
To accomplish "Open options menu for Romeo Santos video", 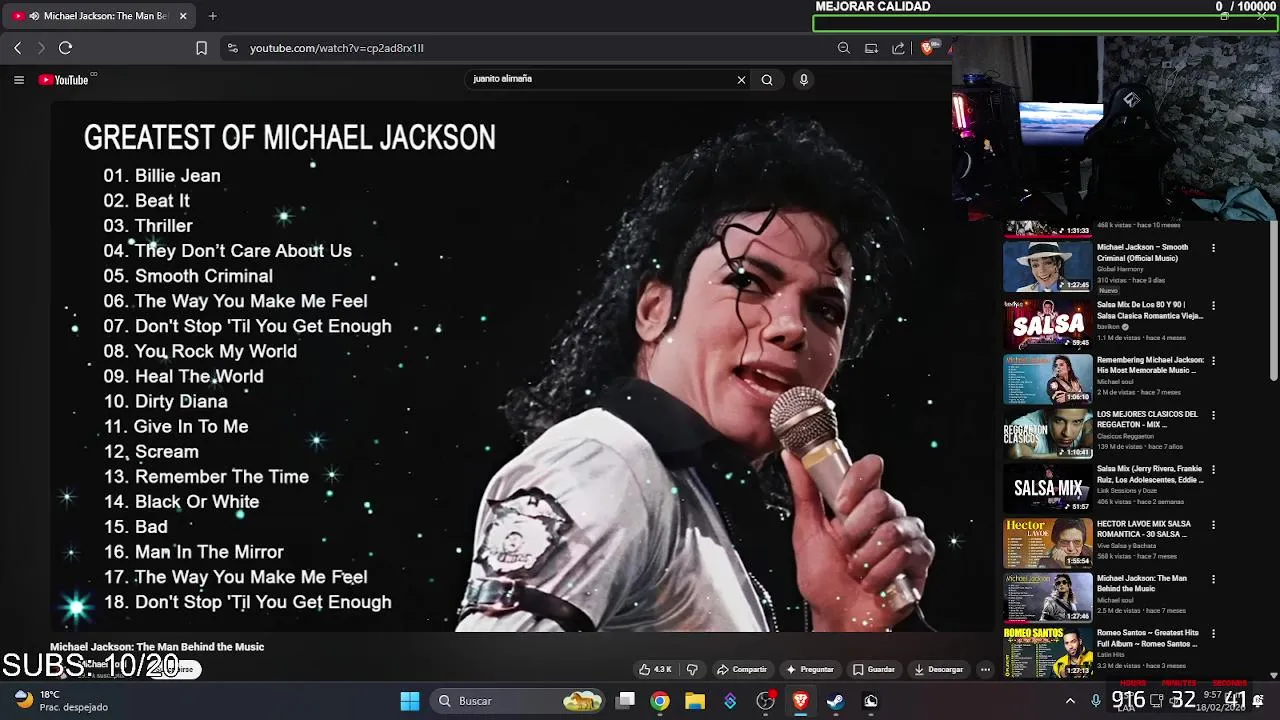I will [x=1213, y=634].
